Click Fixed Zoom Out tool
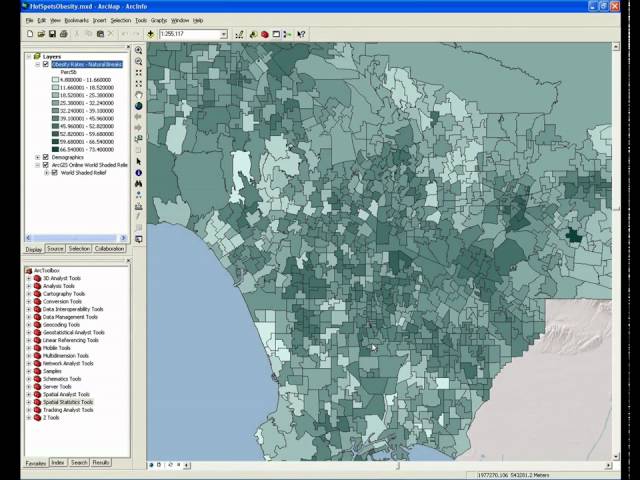 click(x=139, y=84)
